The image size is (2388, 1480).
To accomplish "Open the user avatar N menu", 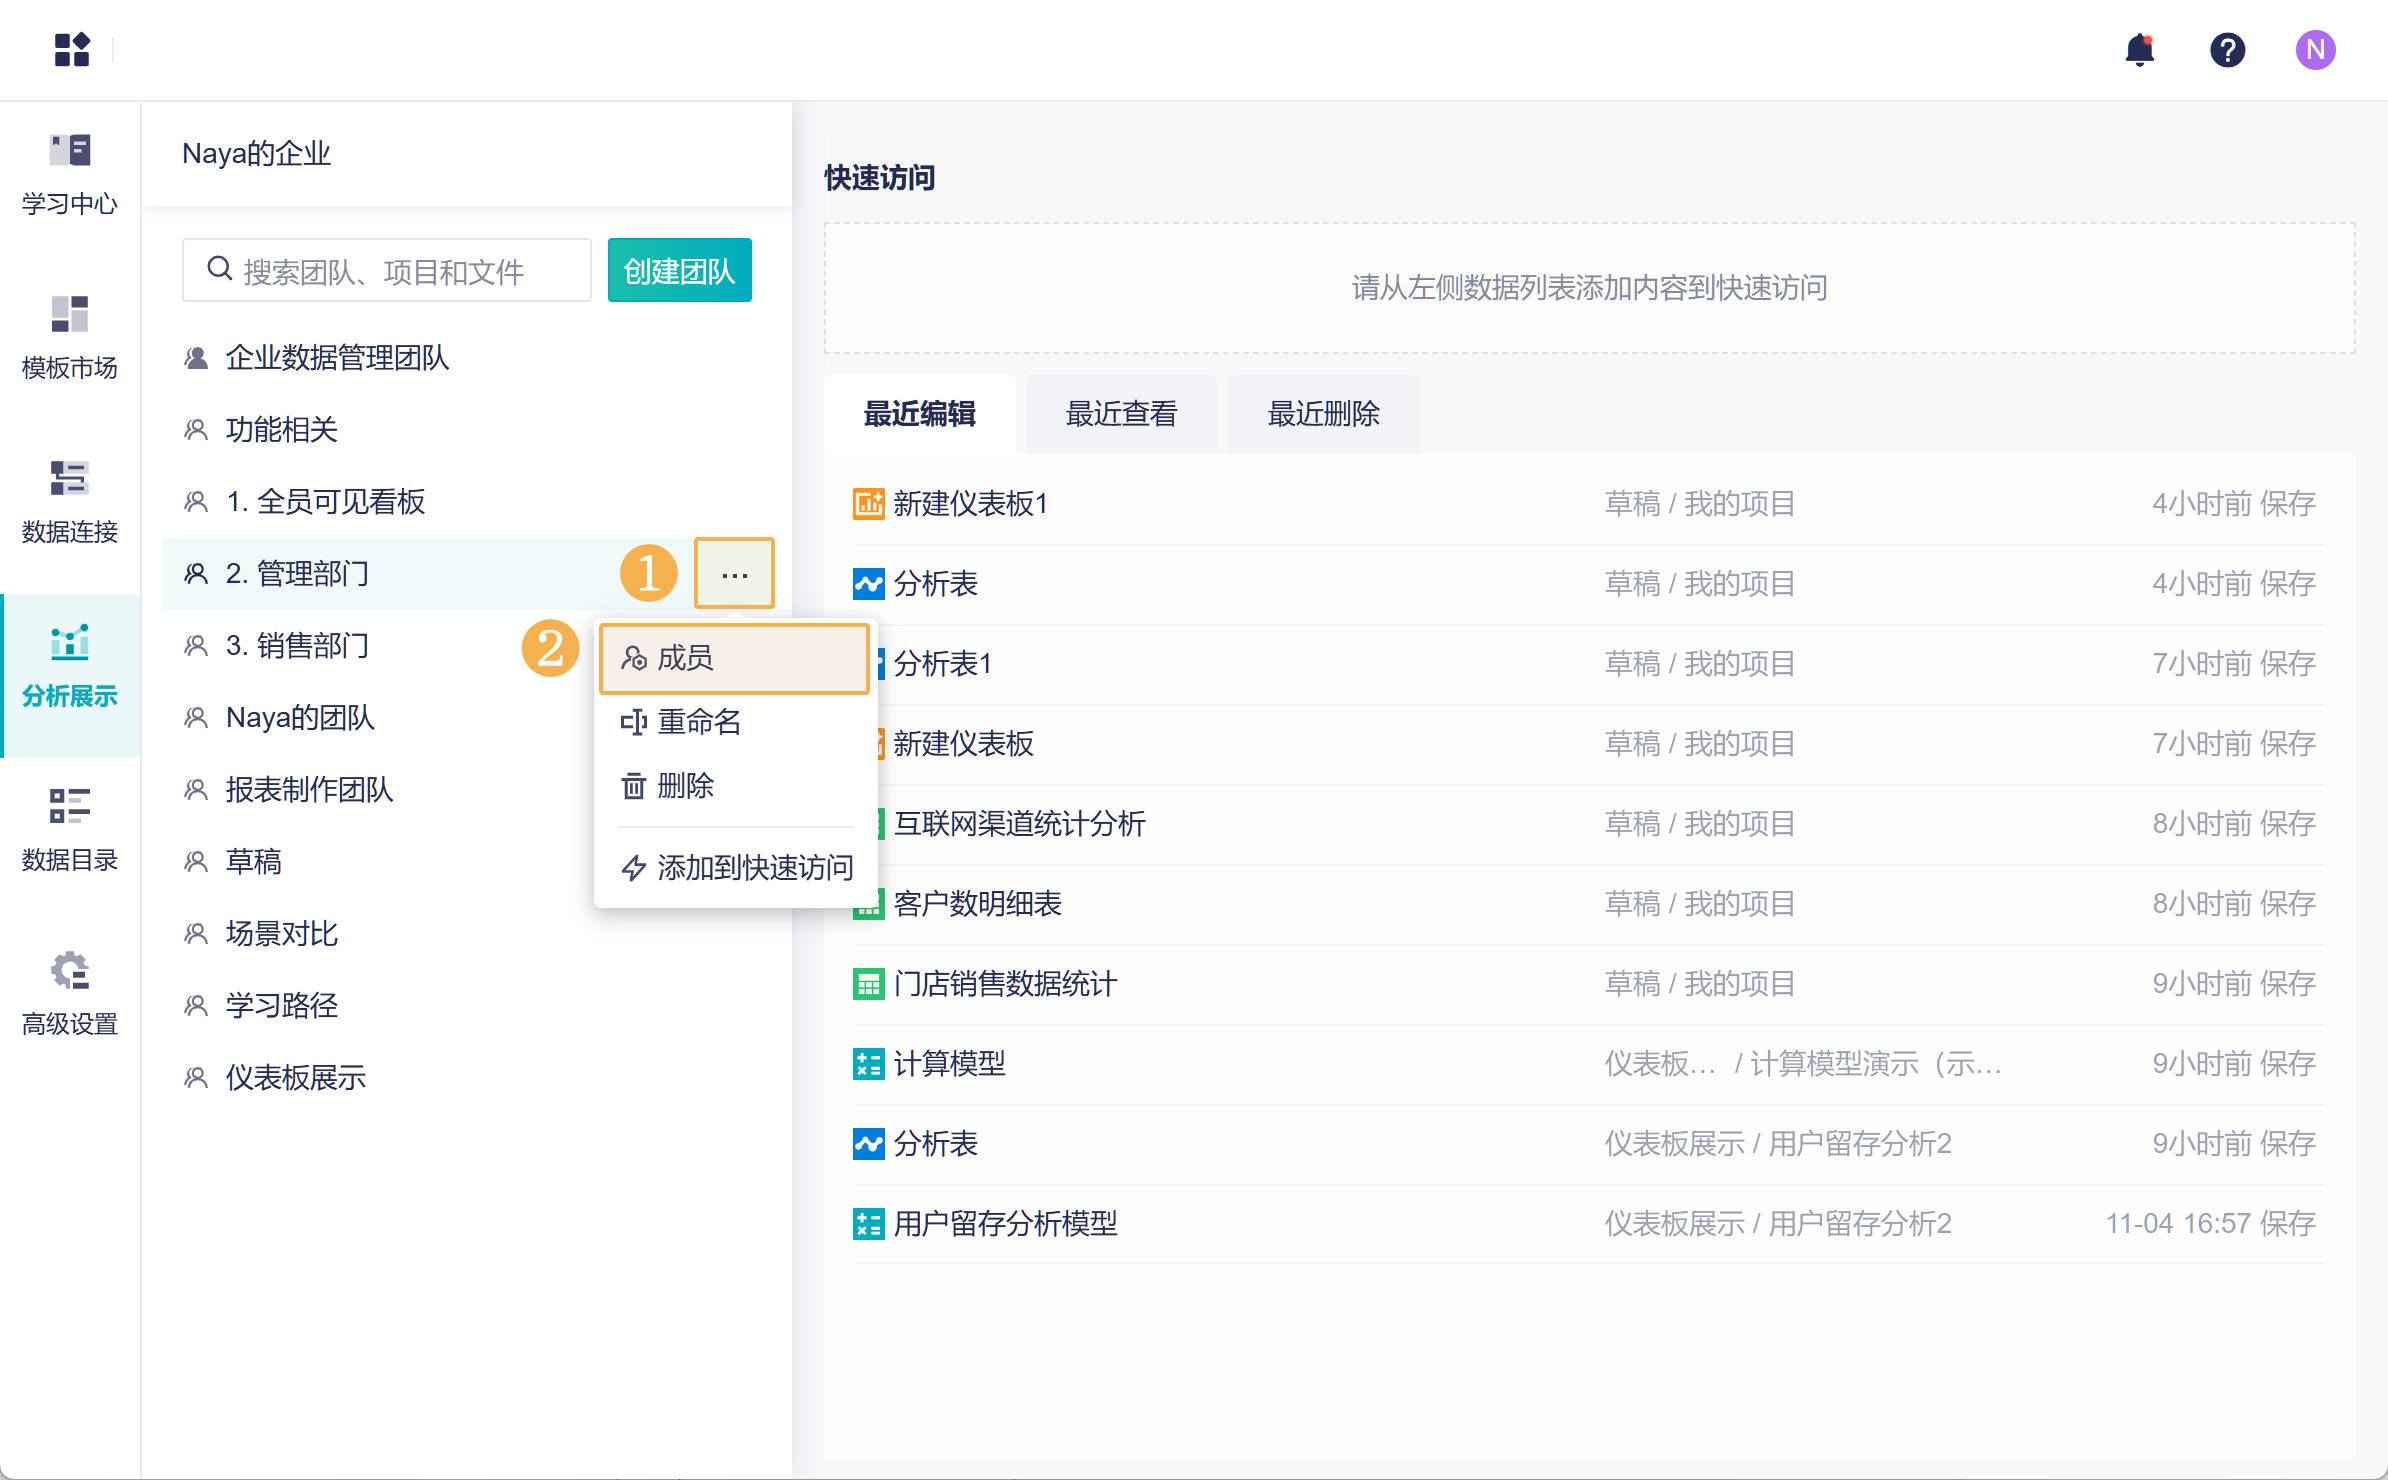I will click(x=2315, y=50).
